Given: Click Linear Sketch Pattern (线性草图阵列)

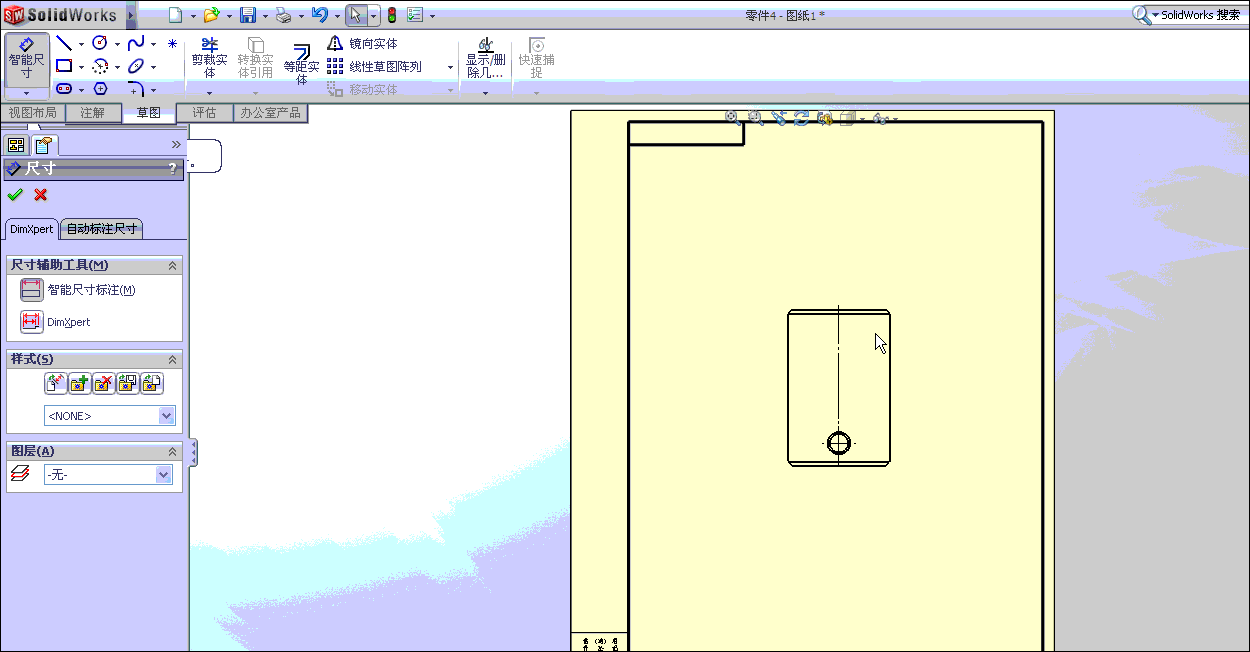Looking at the screenshot, I should (375, 67).
